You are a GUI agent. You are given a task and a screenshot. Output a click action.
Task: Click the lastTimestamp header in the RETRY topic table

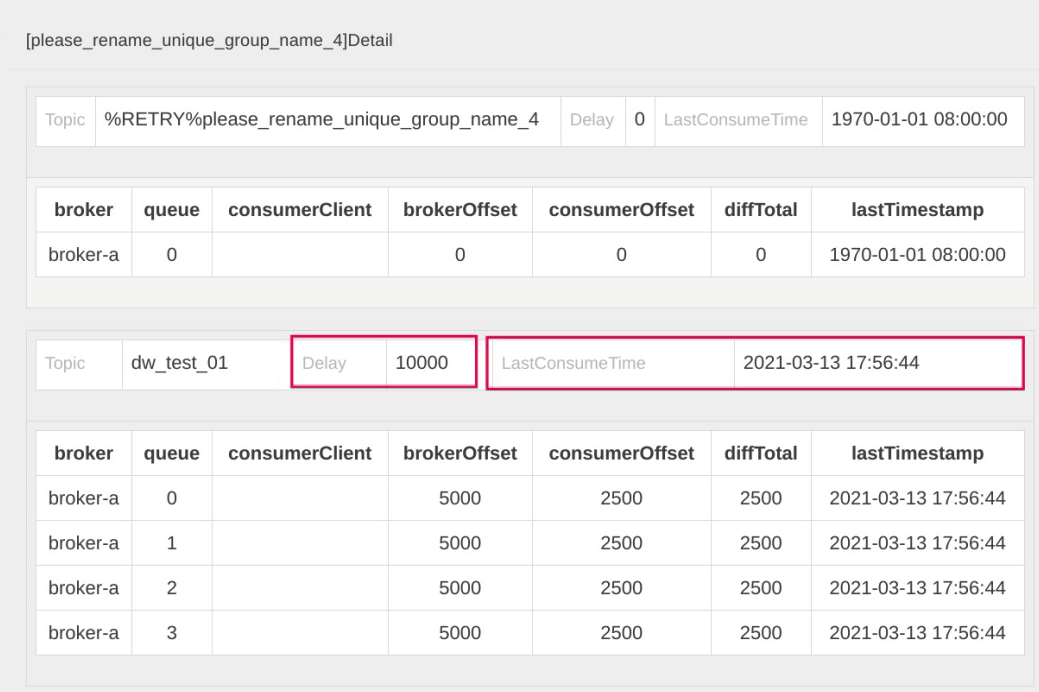[917, 210]
